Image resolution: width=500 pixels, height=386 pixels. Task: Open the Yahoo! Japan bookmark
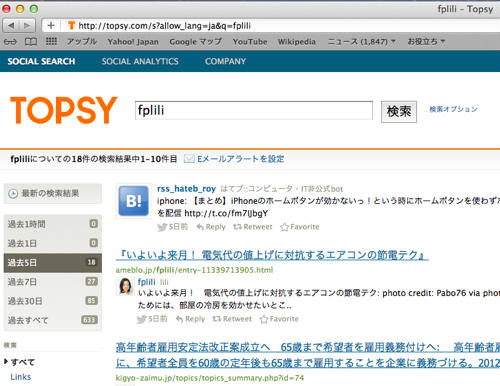coord(133,42)
